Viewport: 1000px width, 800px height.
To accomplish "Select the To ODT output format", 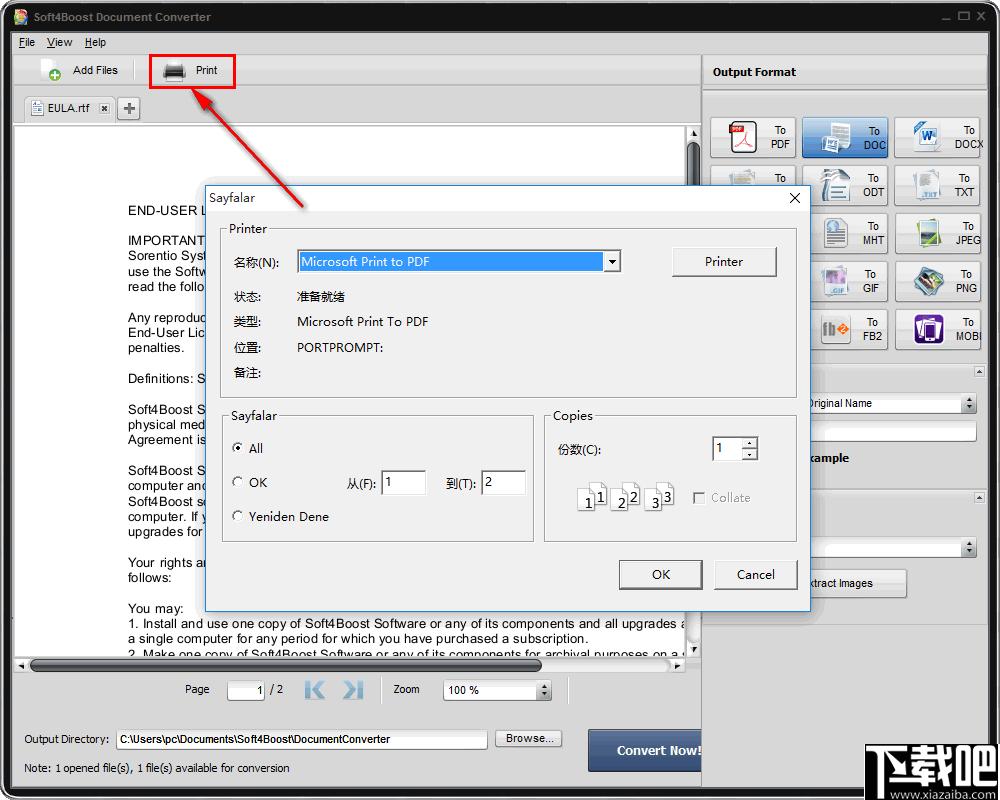I will click(850, 185).
